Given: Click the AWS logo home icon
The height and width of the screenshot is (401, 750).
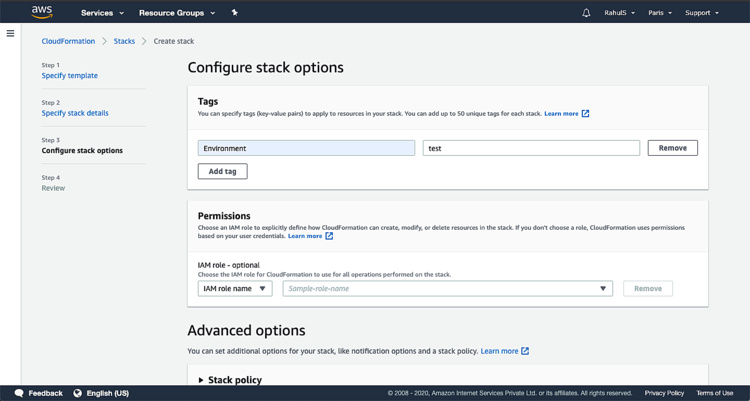Looking at the screenshot, I should coord(41,12).
